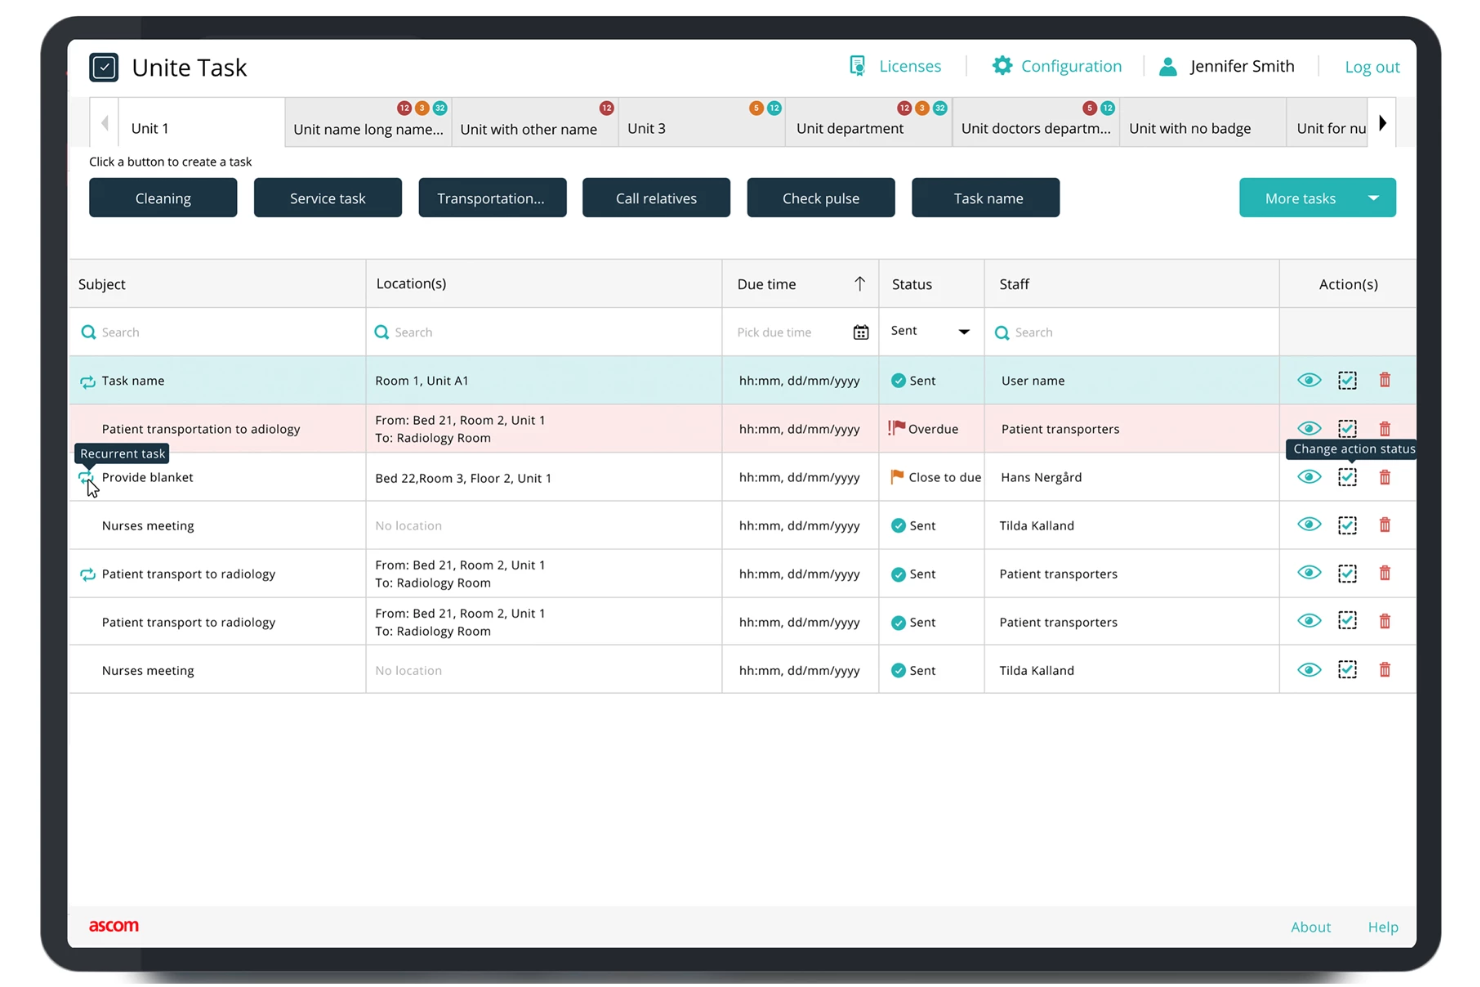The image size is (1480, 987).
Task: Open the Unite Task app logo checkmark icon
Action: [x=104, y=67]
